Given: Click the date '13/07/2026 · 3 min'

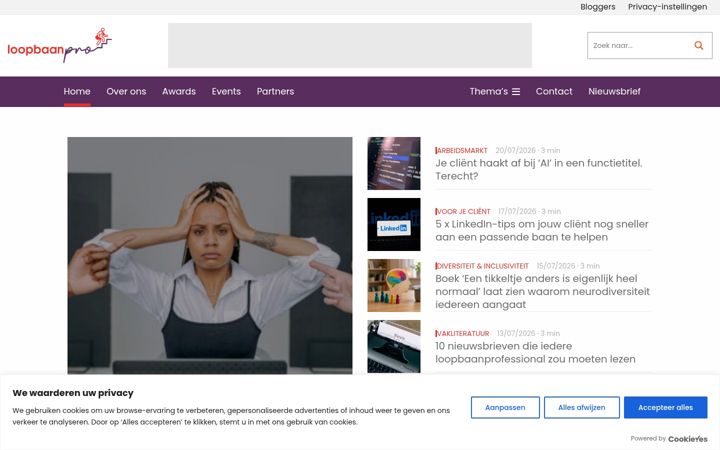Looking at the screenshot, I should pyautogui.click(x=528, y=333).
